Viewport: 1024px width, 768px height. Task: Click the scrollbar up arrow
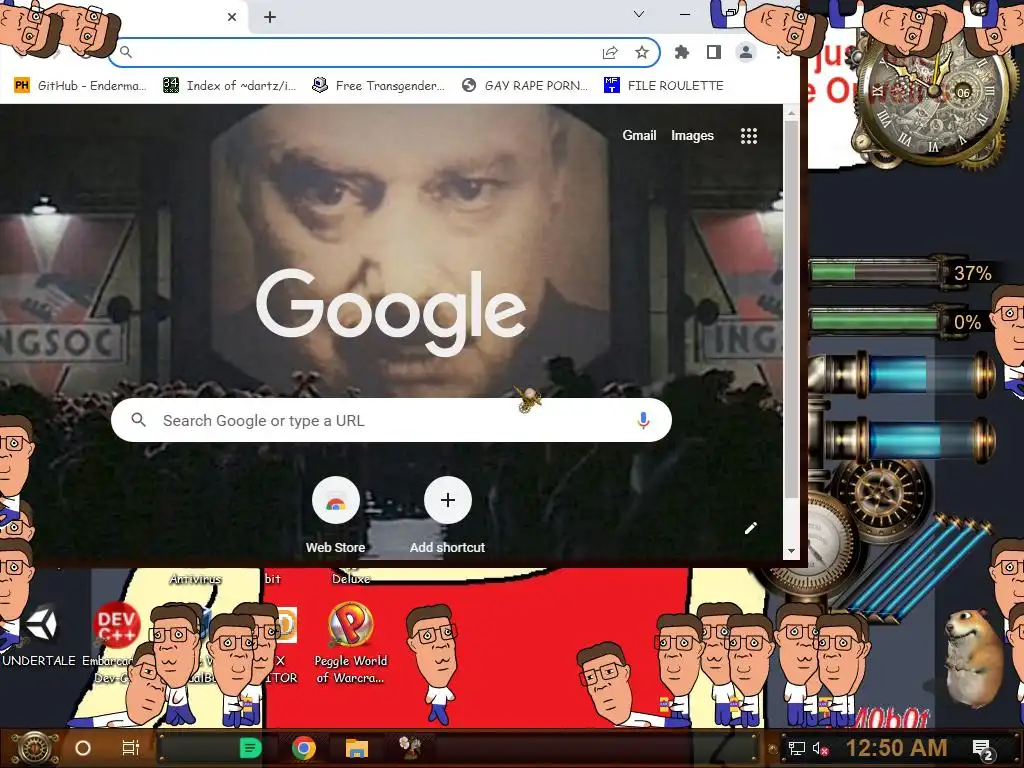(x=791, y=114)
